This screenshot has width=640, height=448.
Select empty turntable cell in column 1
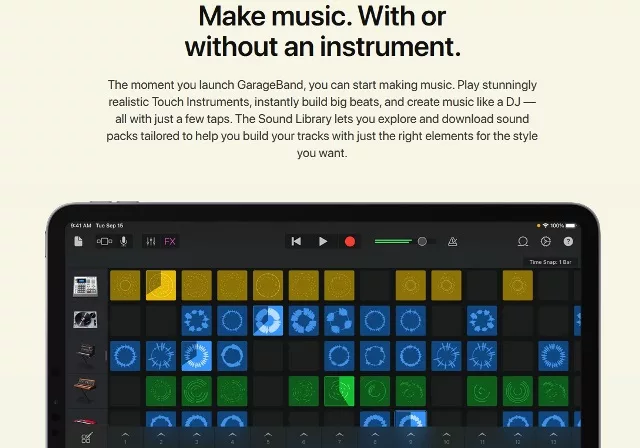(125, 321)
